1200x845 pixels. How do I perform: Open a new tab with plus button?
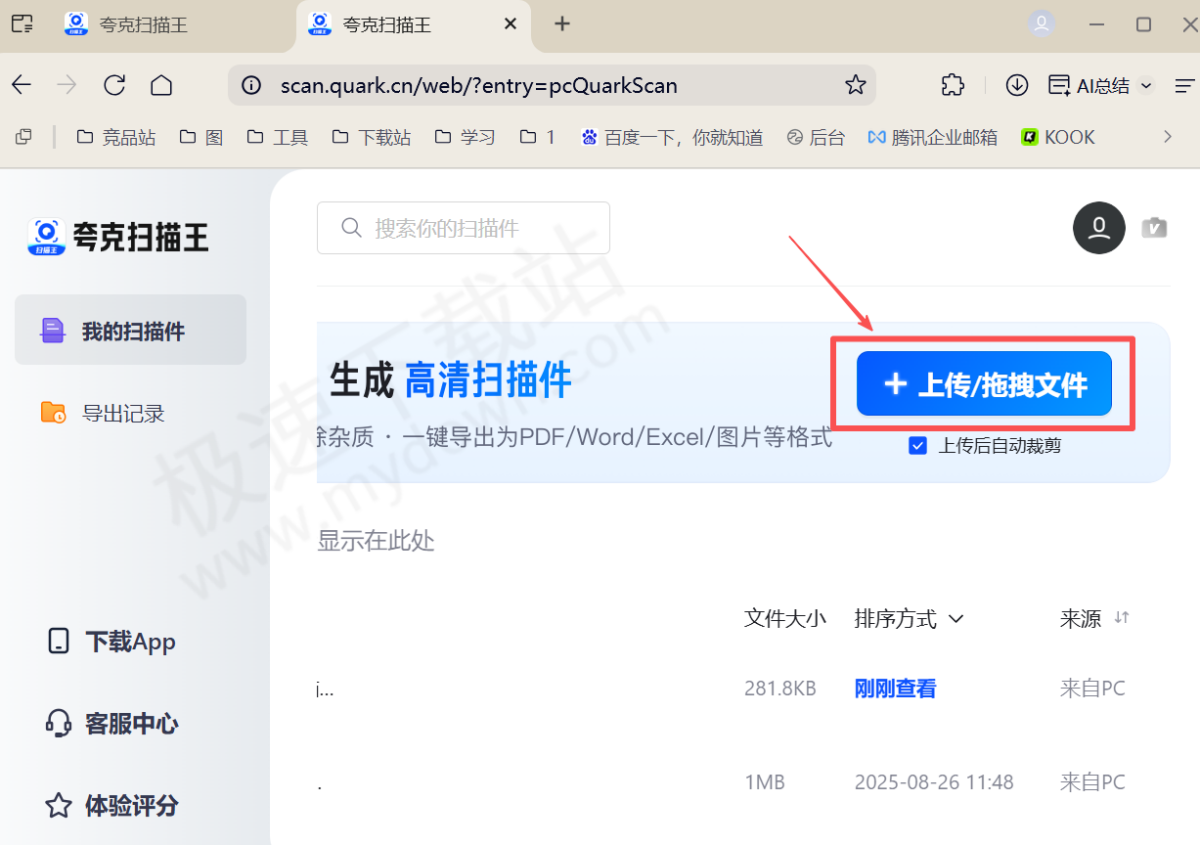click(x=562, y=24)
